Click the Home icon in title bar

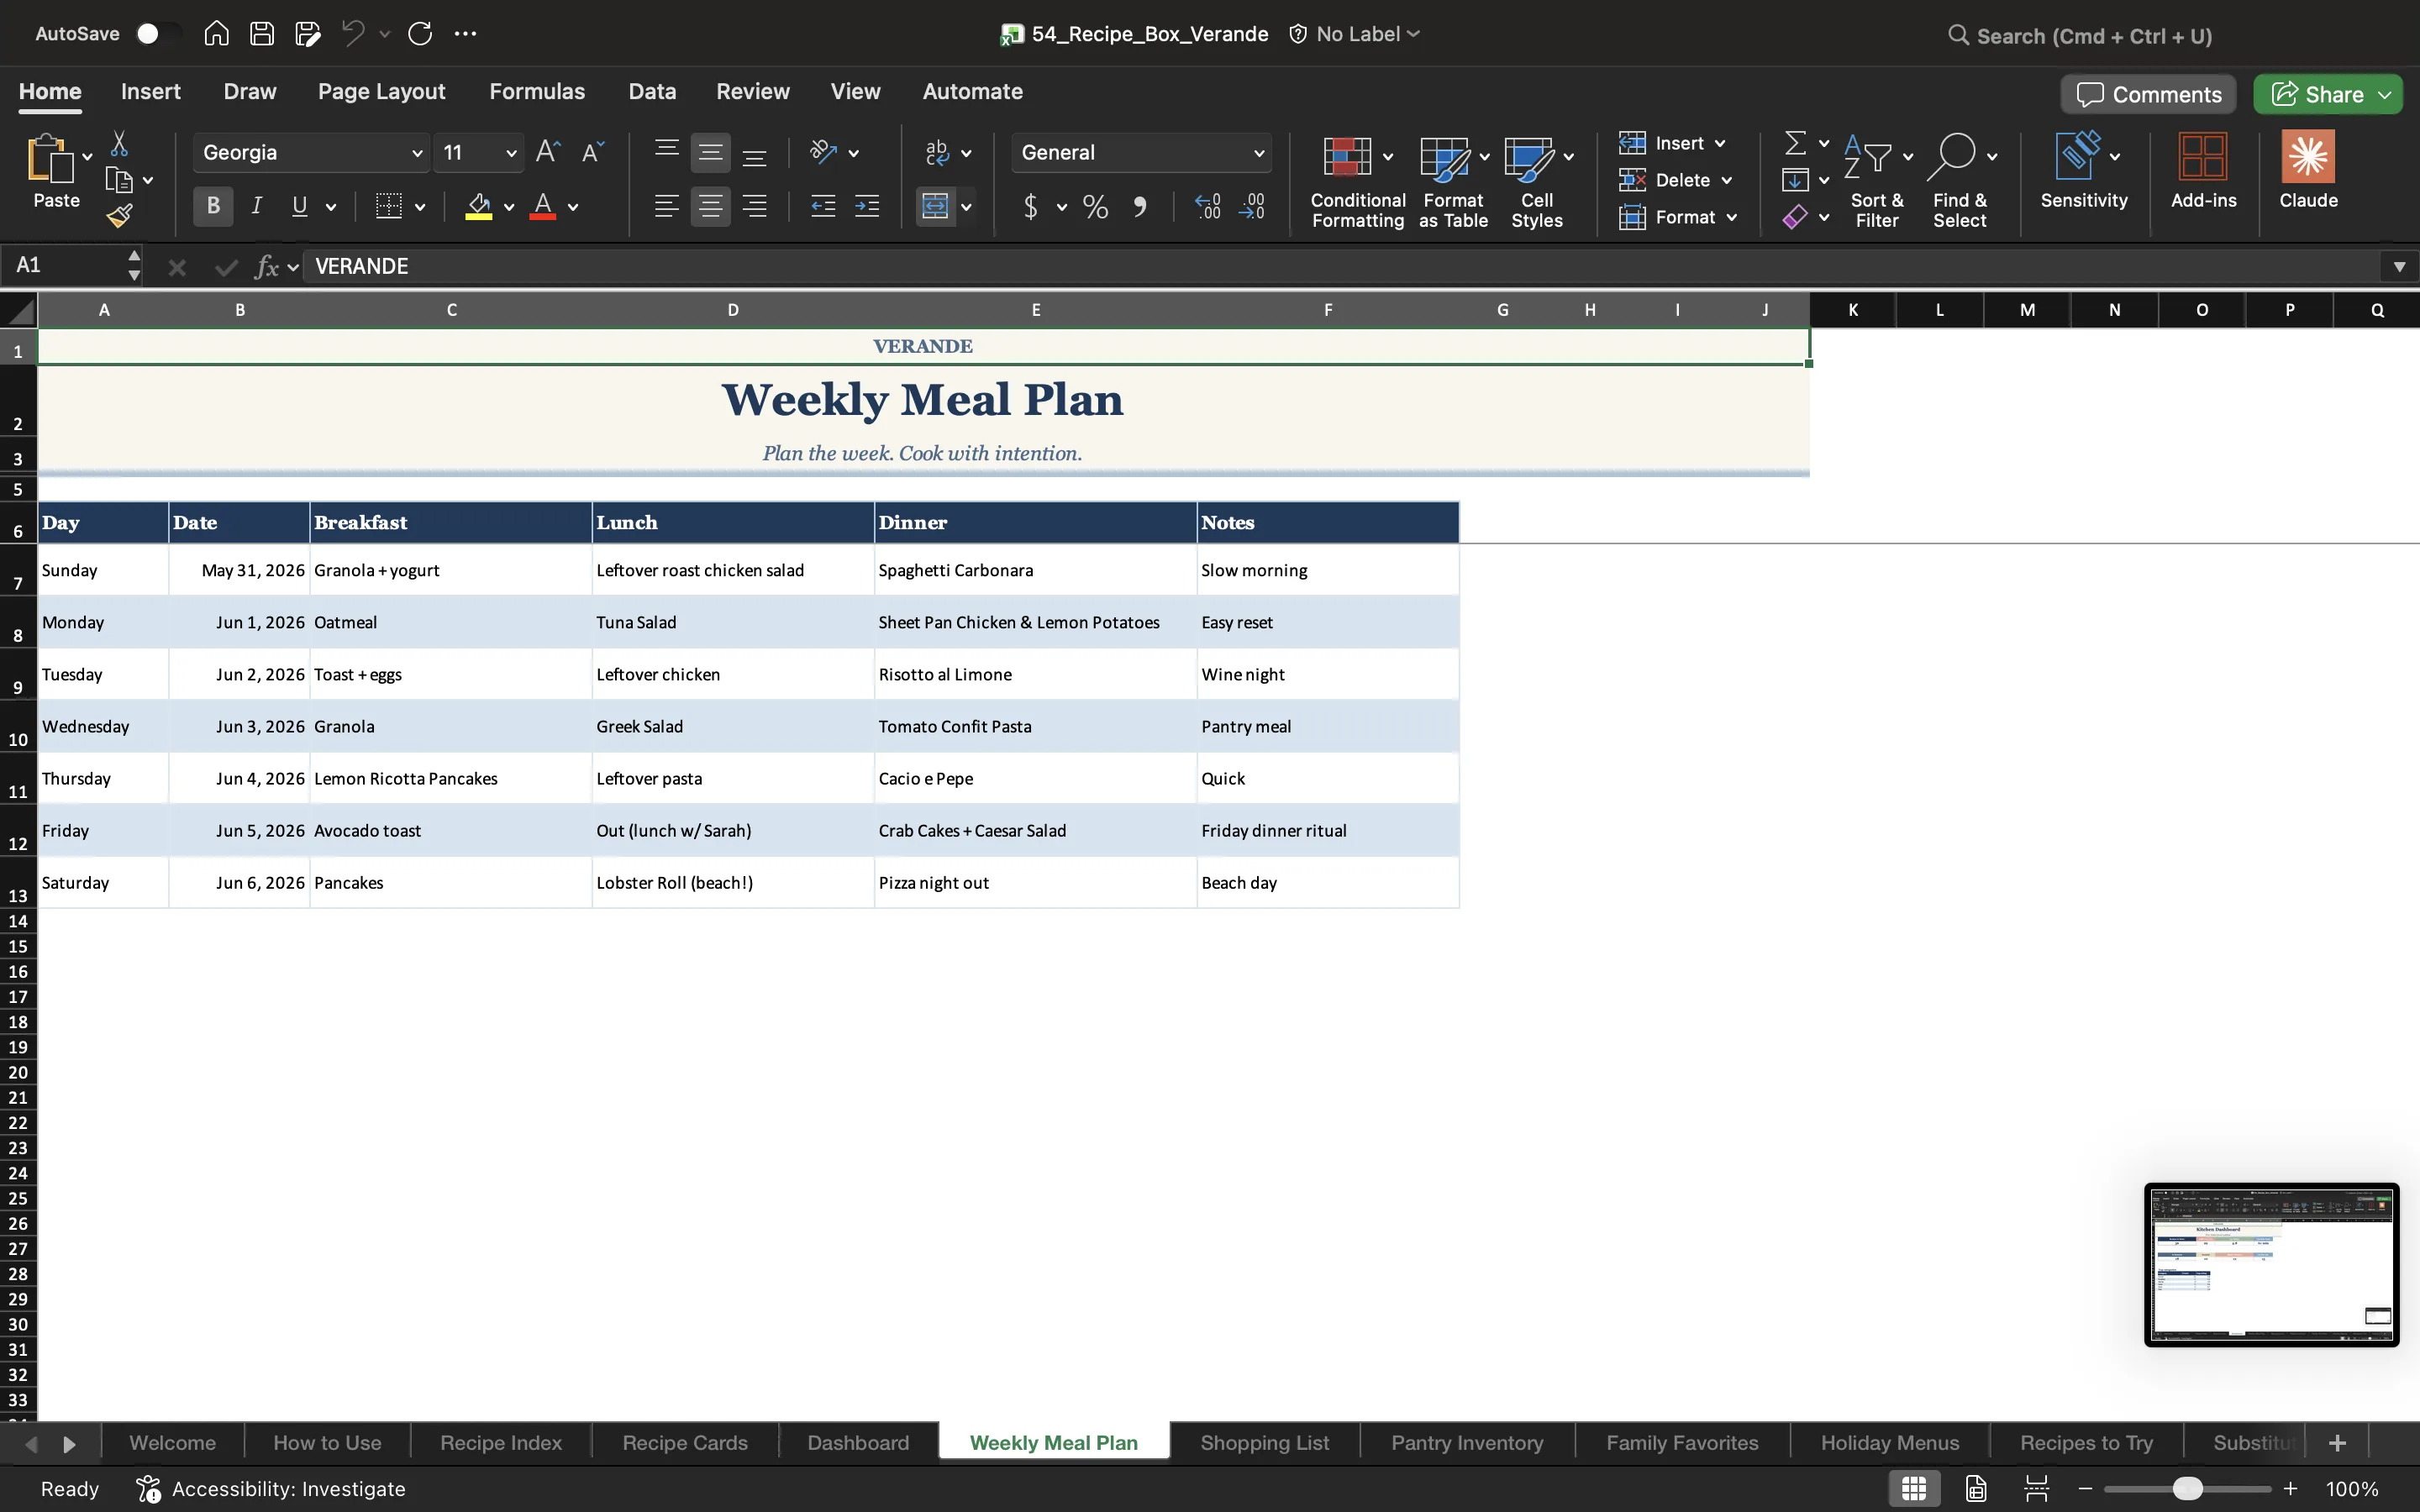click(x=216, y=33)
